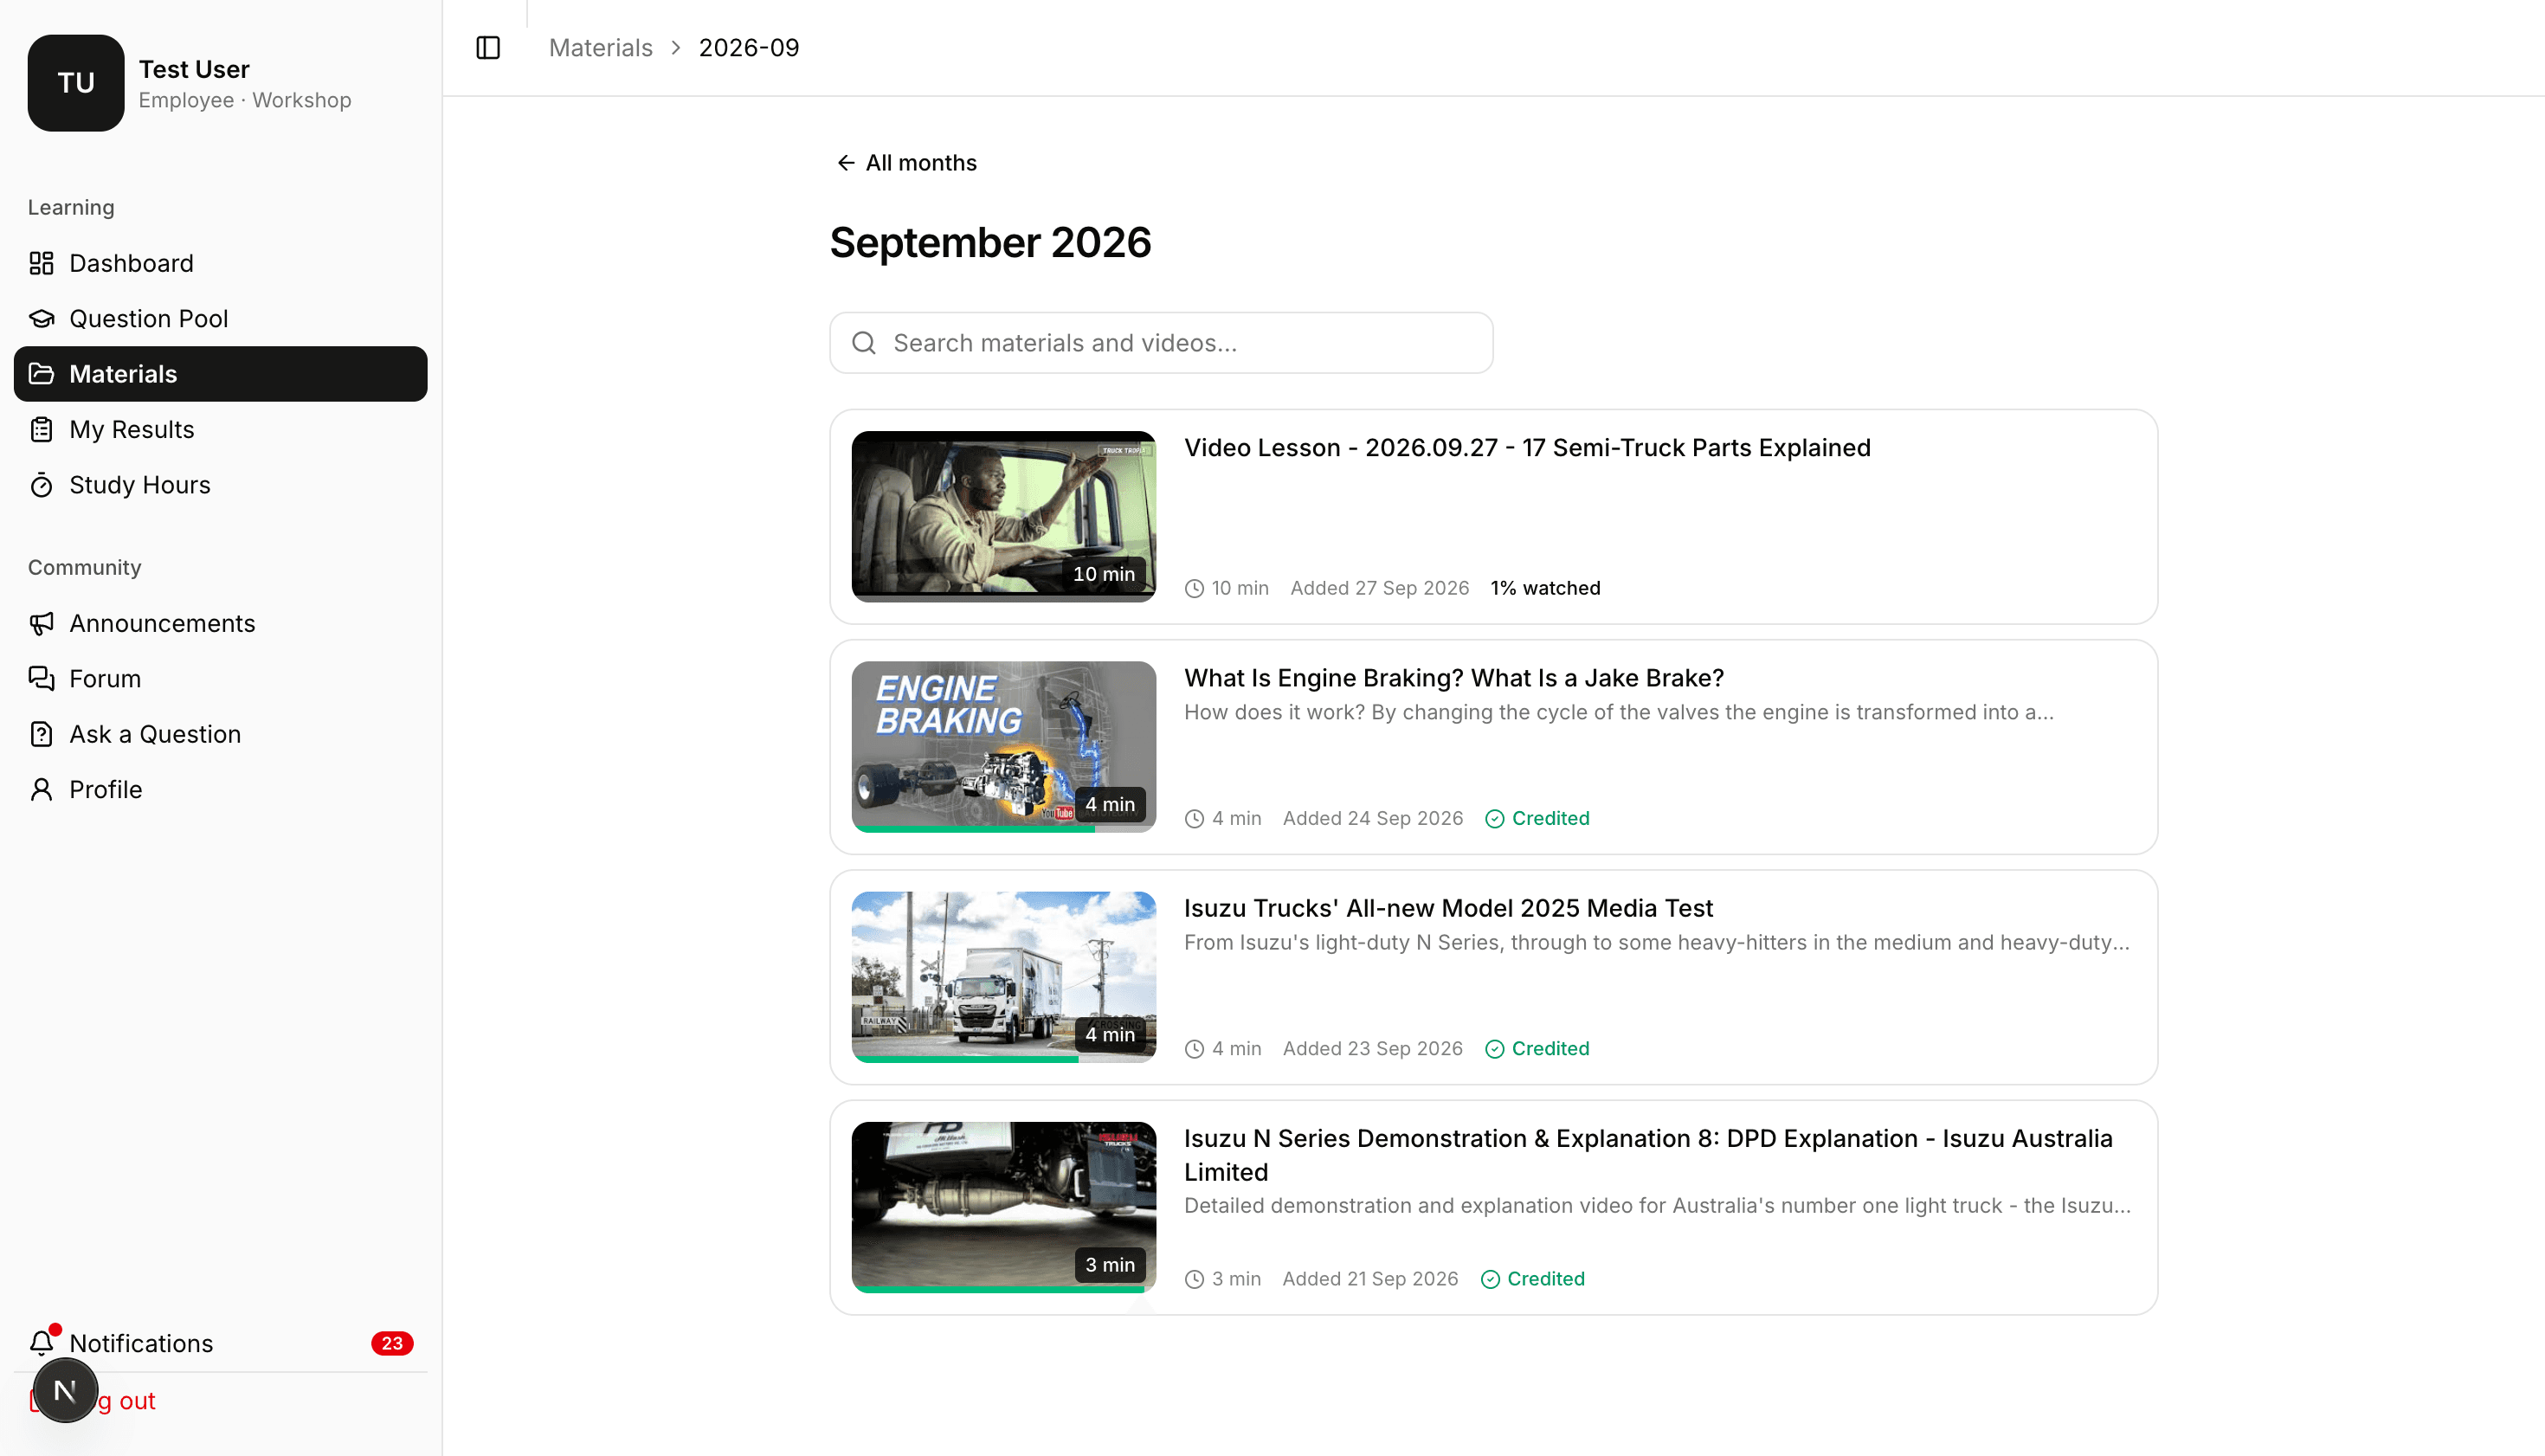
Task: Click the Question Pool graduation cap icon
Action: point(41,319)
